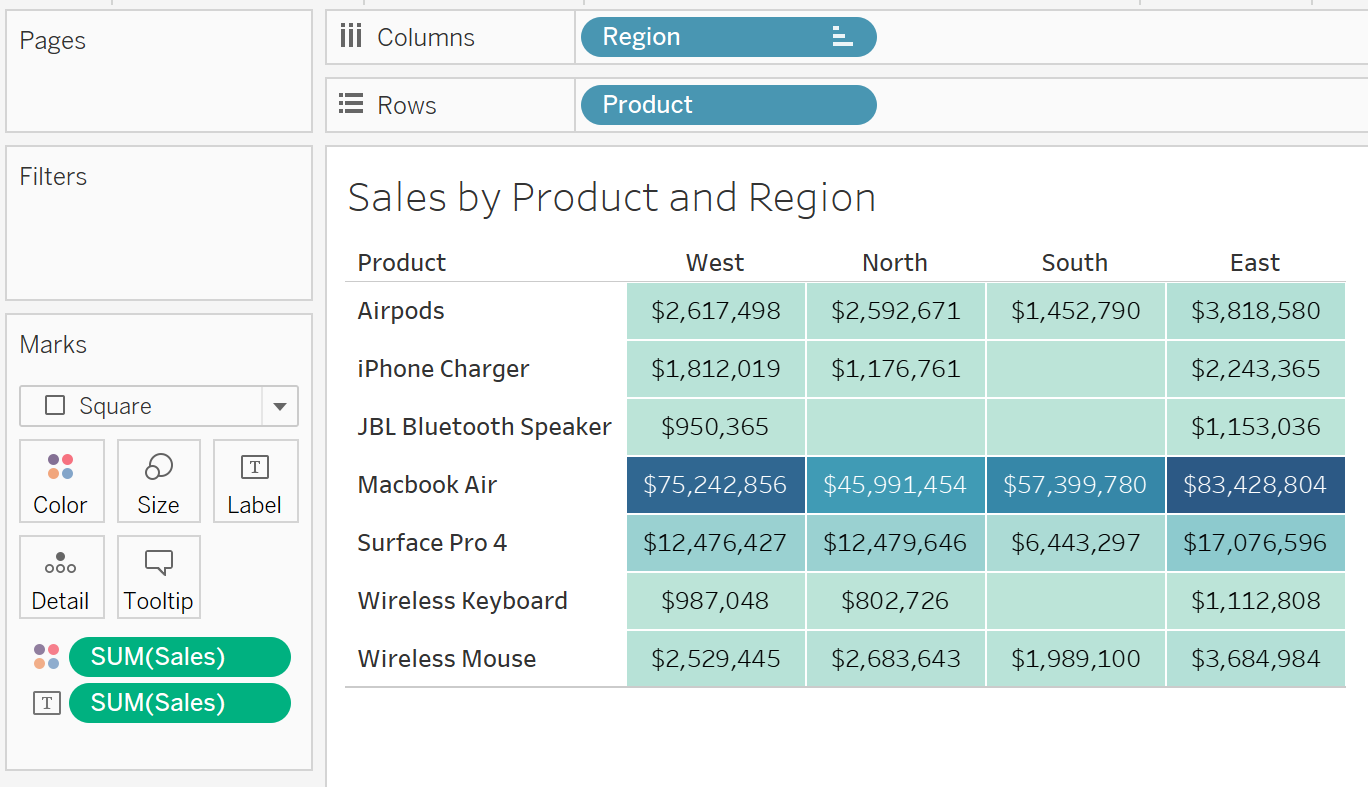Click the Pages shelf label
This screenshot has height=787, width=1368.
(53, 41)
